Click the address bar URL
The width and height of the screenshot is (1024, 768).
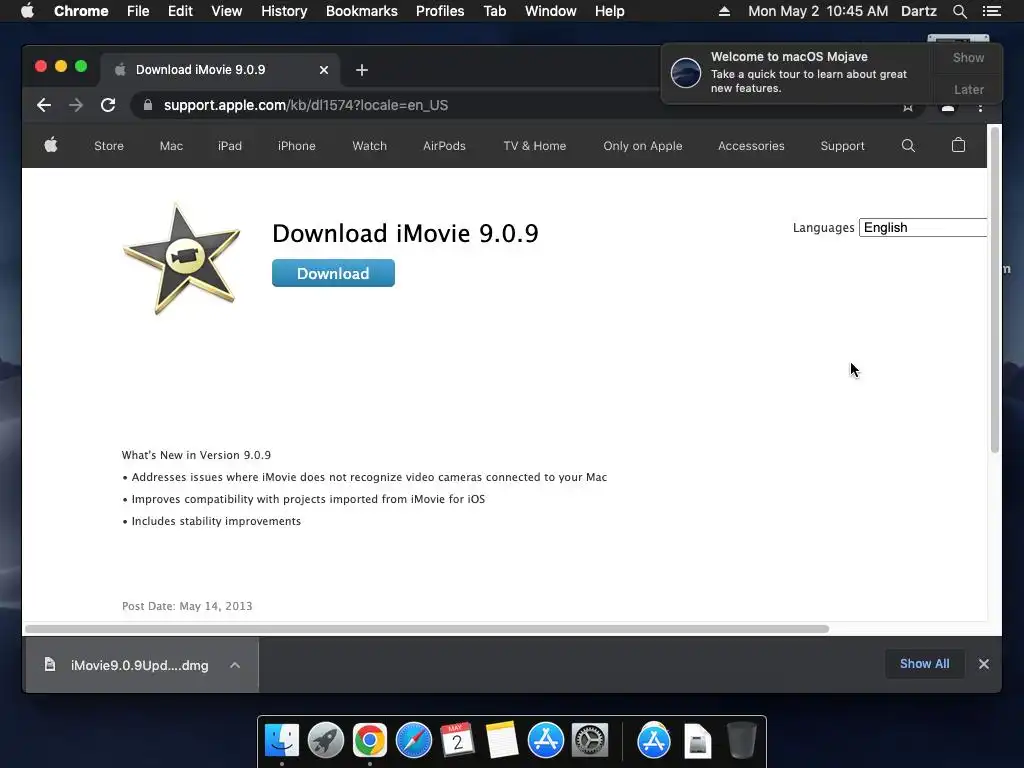(x=306, y=105)
